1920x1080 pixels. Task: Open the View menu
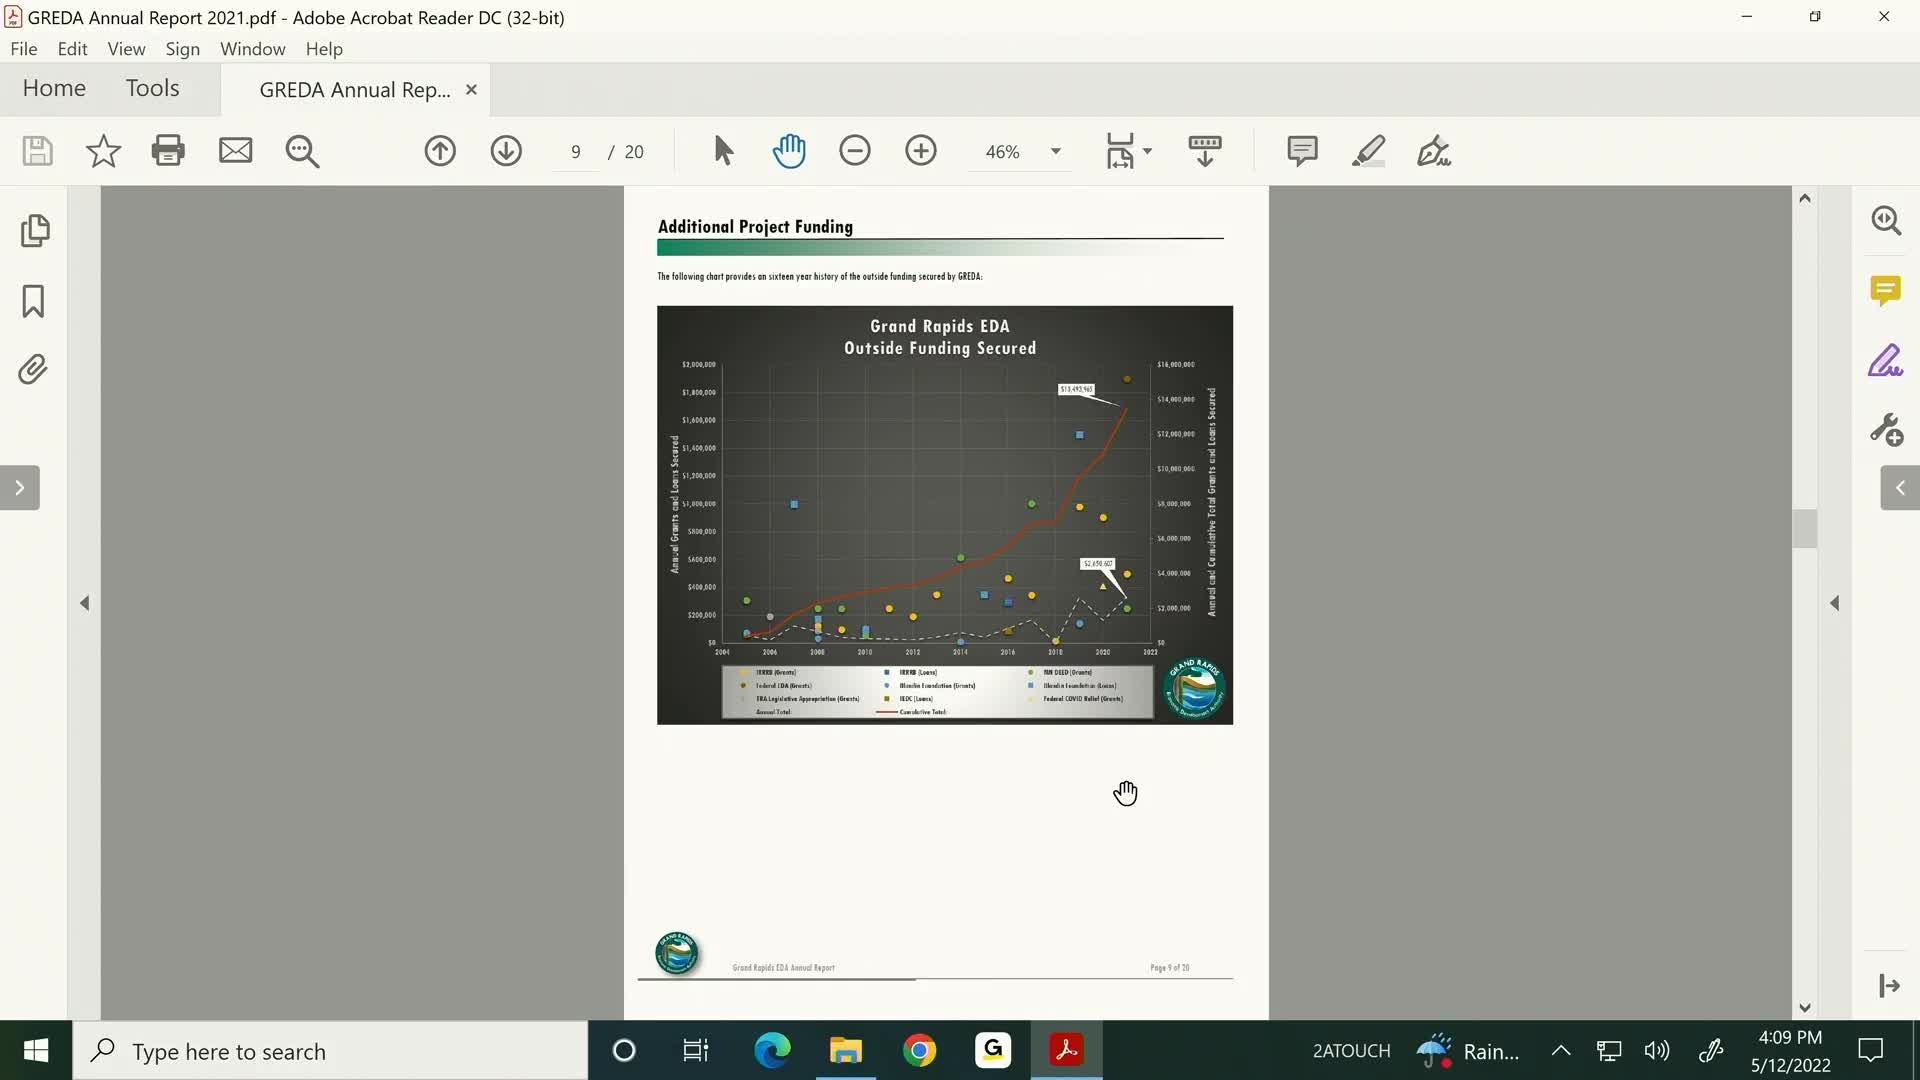pyautogui.click(x=126, y=49)
